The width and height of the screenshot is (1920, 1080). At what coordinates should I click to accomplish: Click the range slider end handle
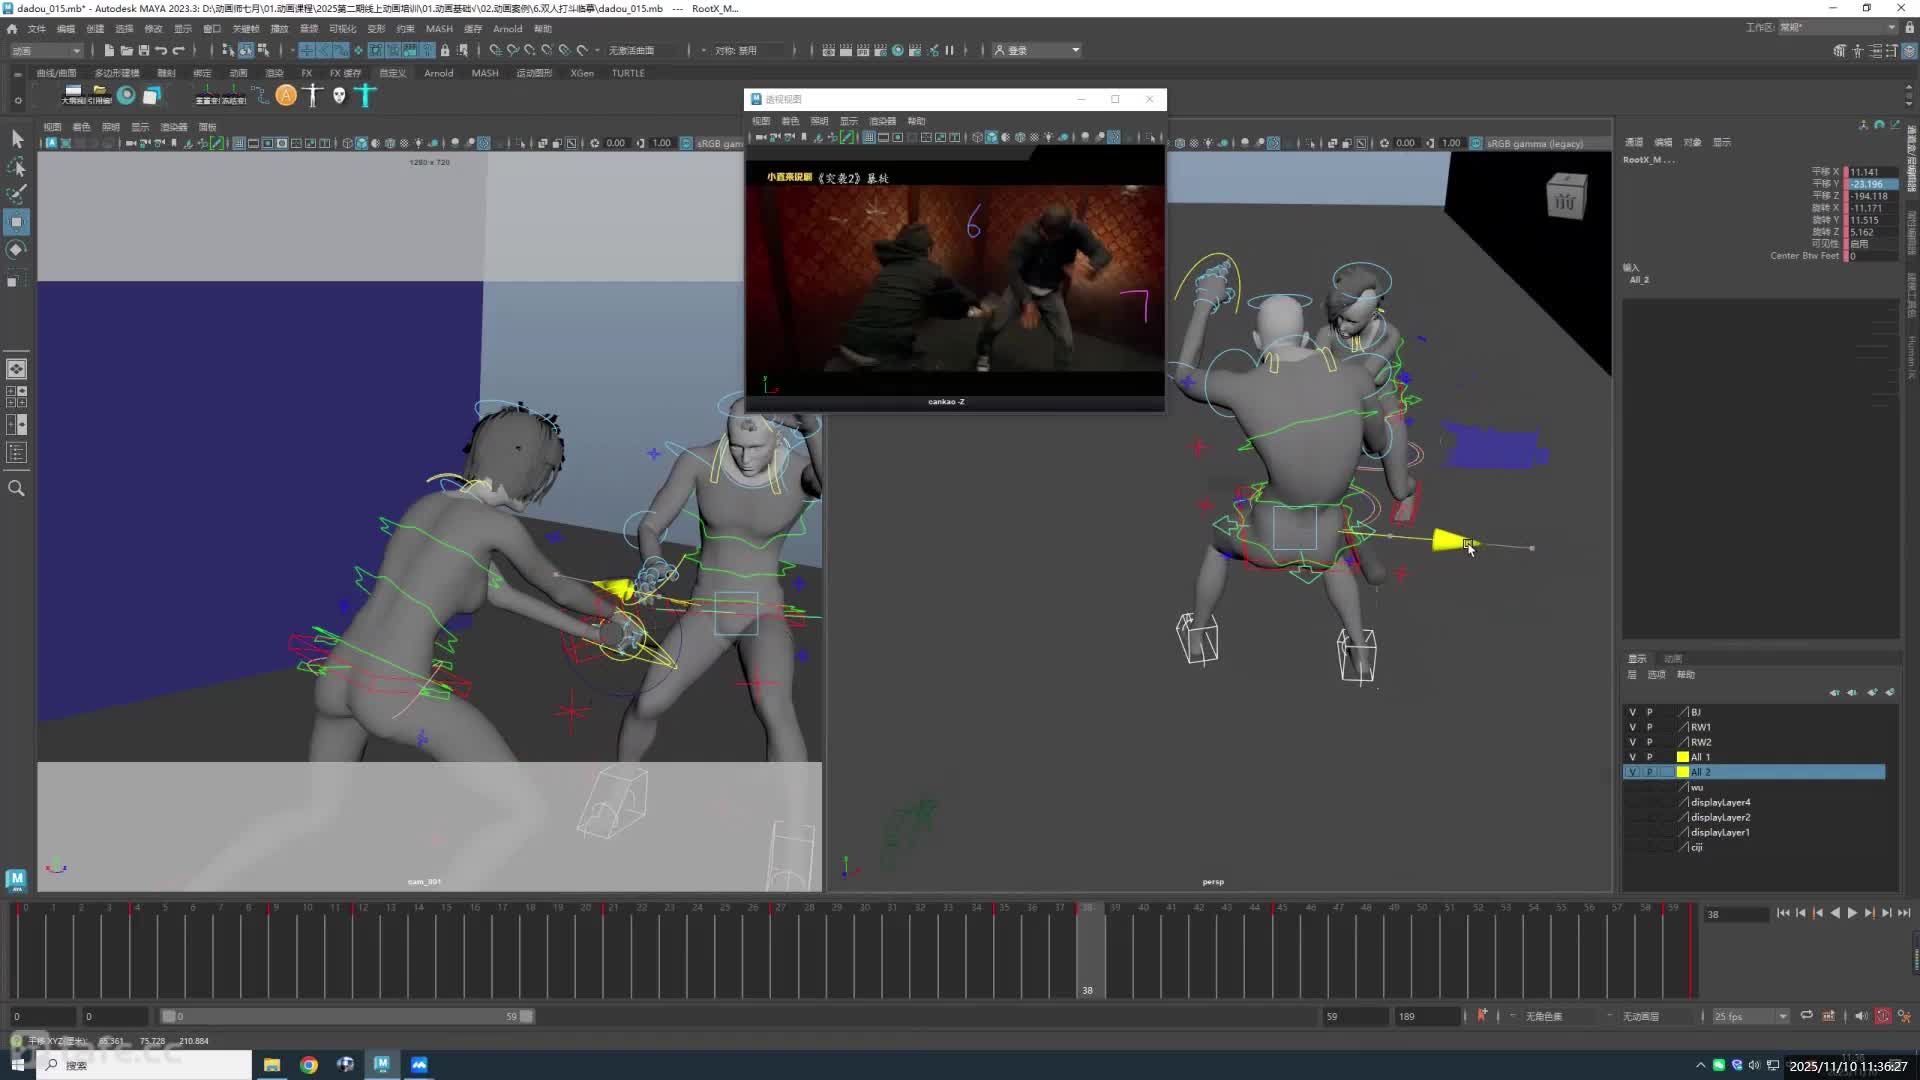pos(527,1016)
